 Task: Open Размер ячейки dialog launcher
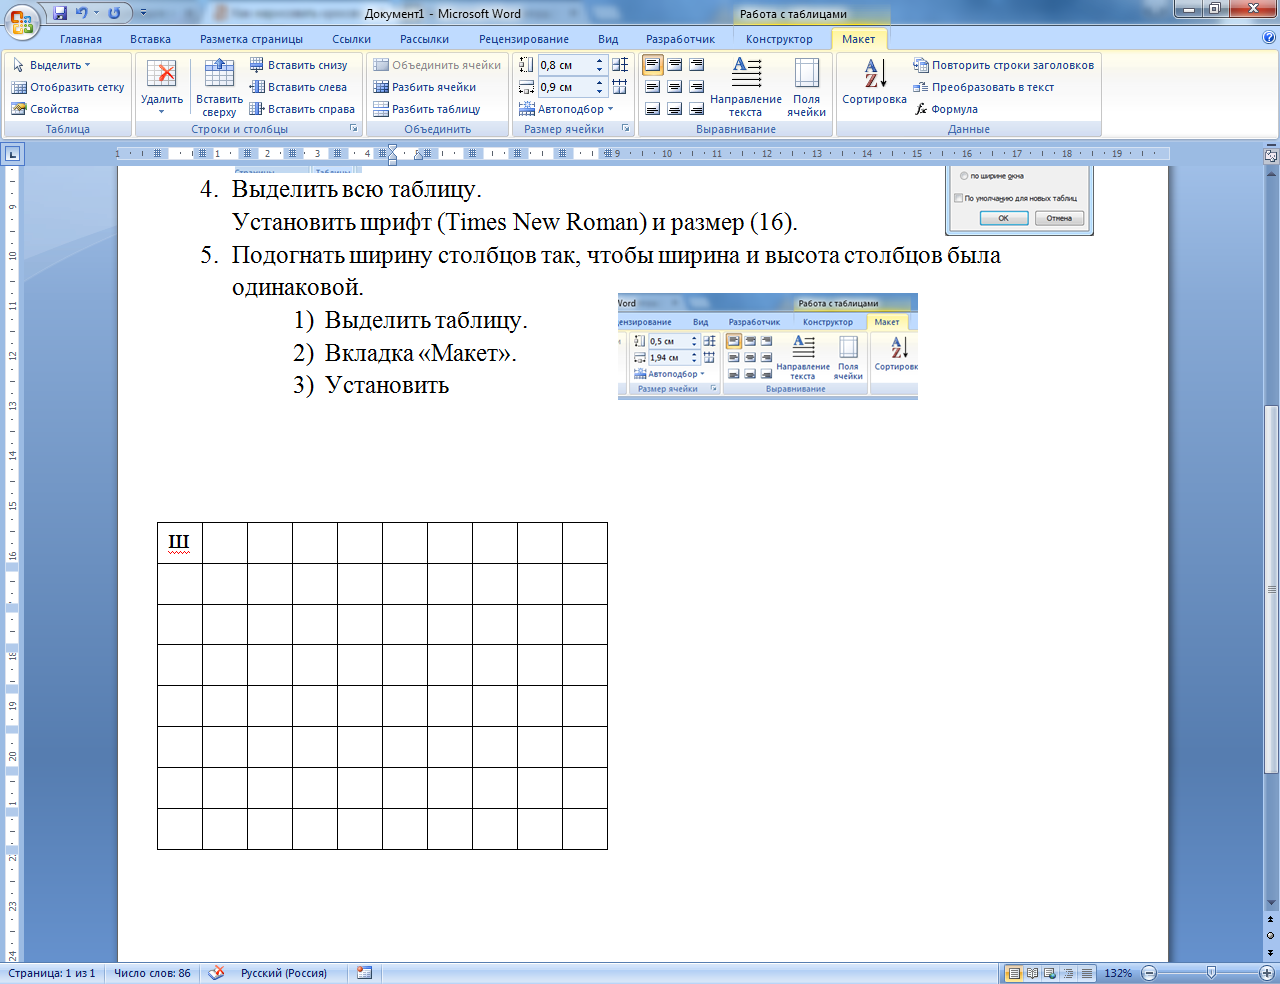click(626, 129)
